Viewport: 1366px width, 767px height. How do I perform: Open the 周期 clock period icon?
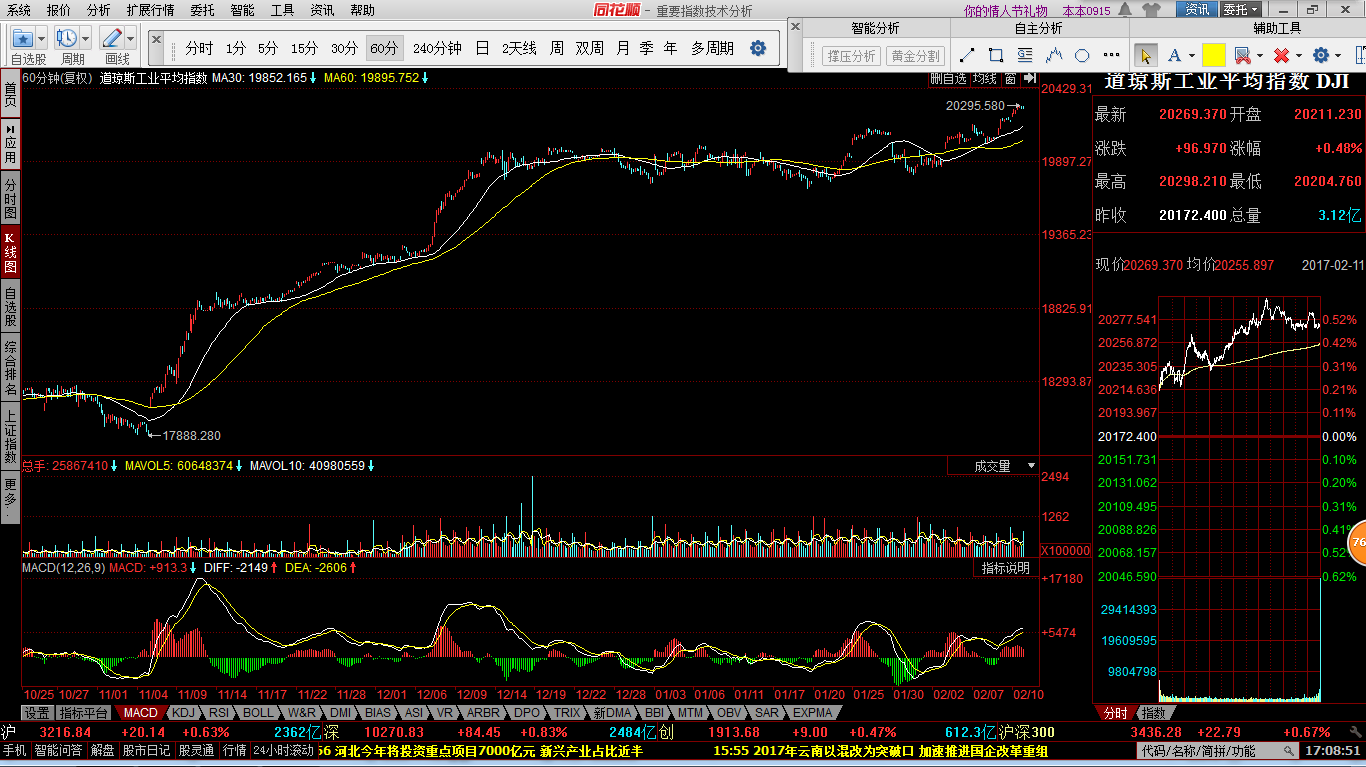click(67, 39)
